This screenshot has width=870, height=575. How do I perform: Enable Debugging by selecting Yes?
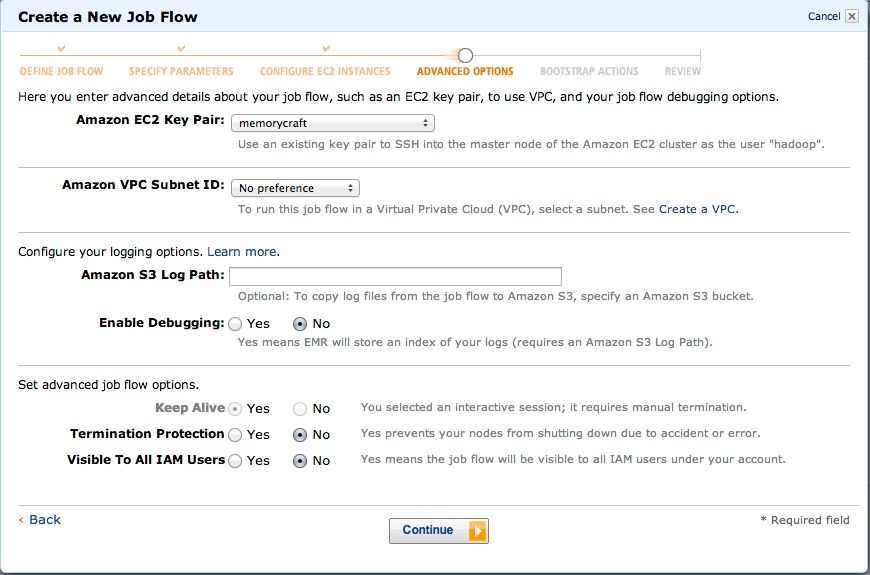click(235, 324)
